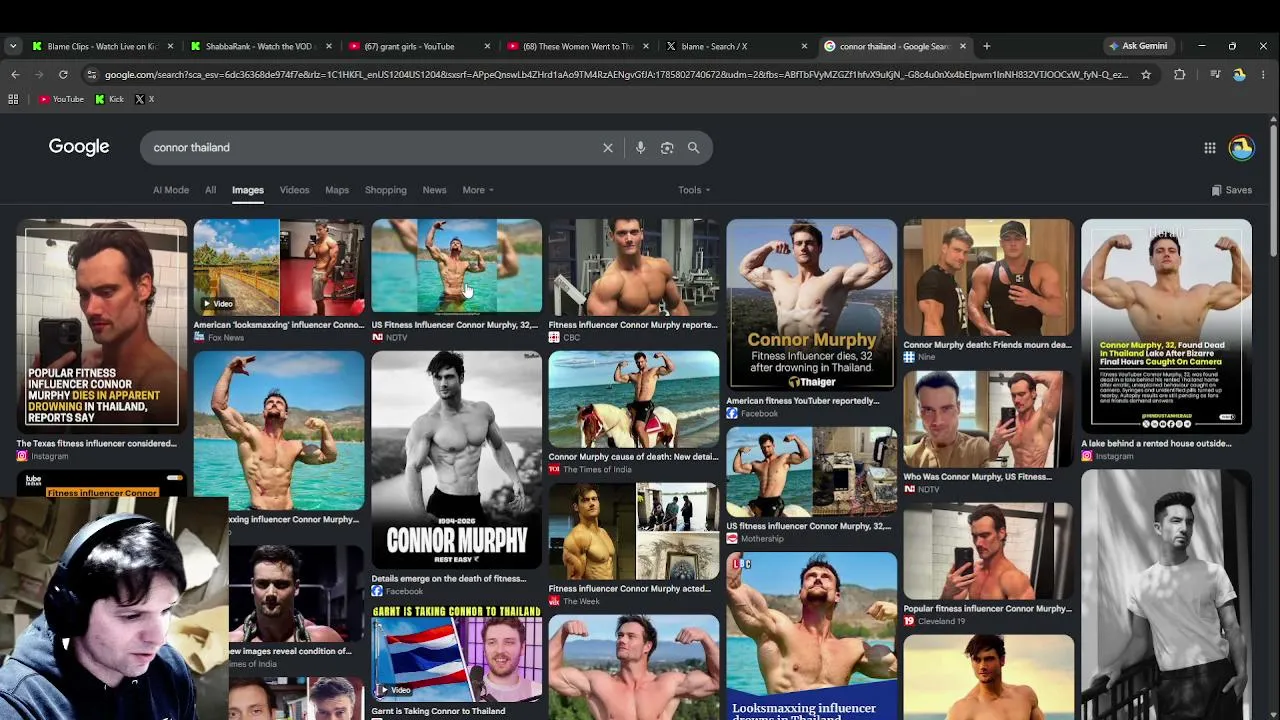Select the All results tab
The width and height of the screenshot is (1280, 720).
click(x=210, y=190)
